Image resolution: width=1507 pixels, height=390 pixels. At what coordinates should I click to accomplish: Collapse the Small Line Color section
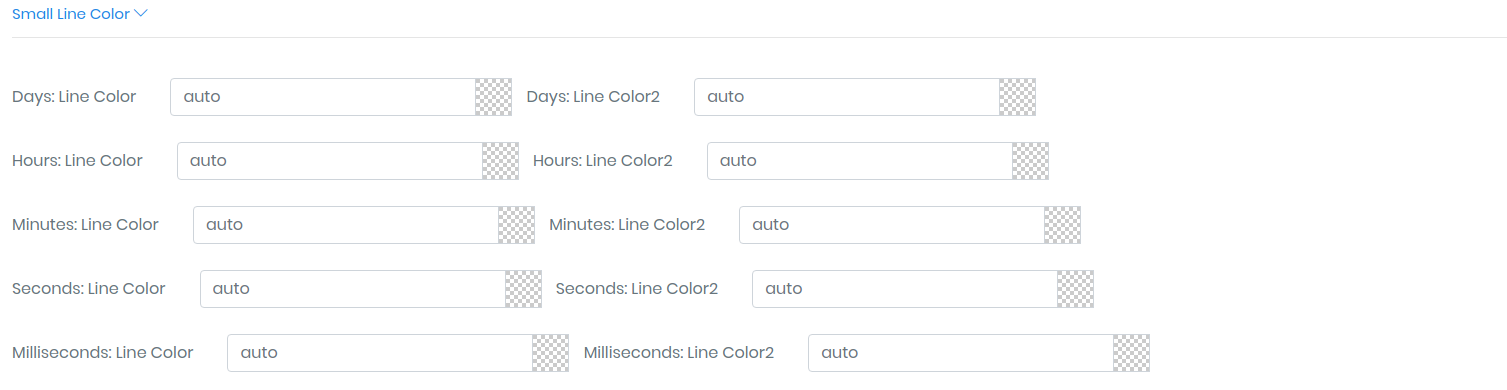79,14
